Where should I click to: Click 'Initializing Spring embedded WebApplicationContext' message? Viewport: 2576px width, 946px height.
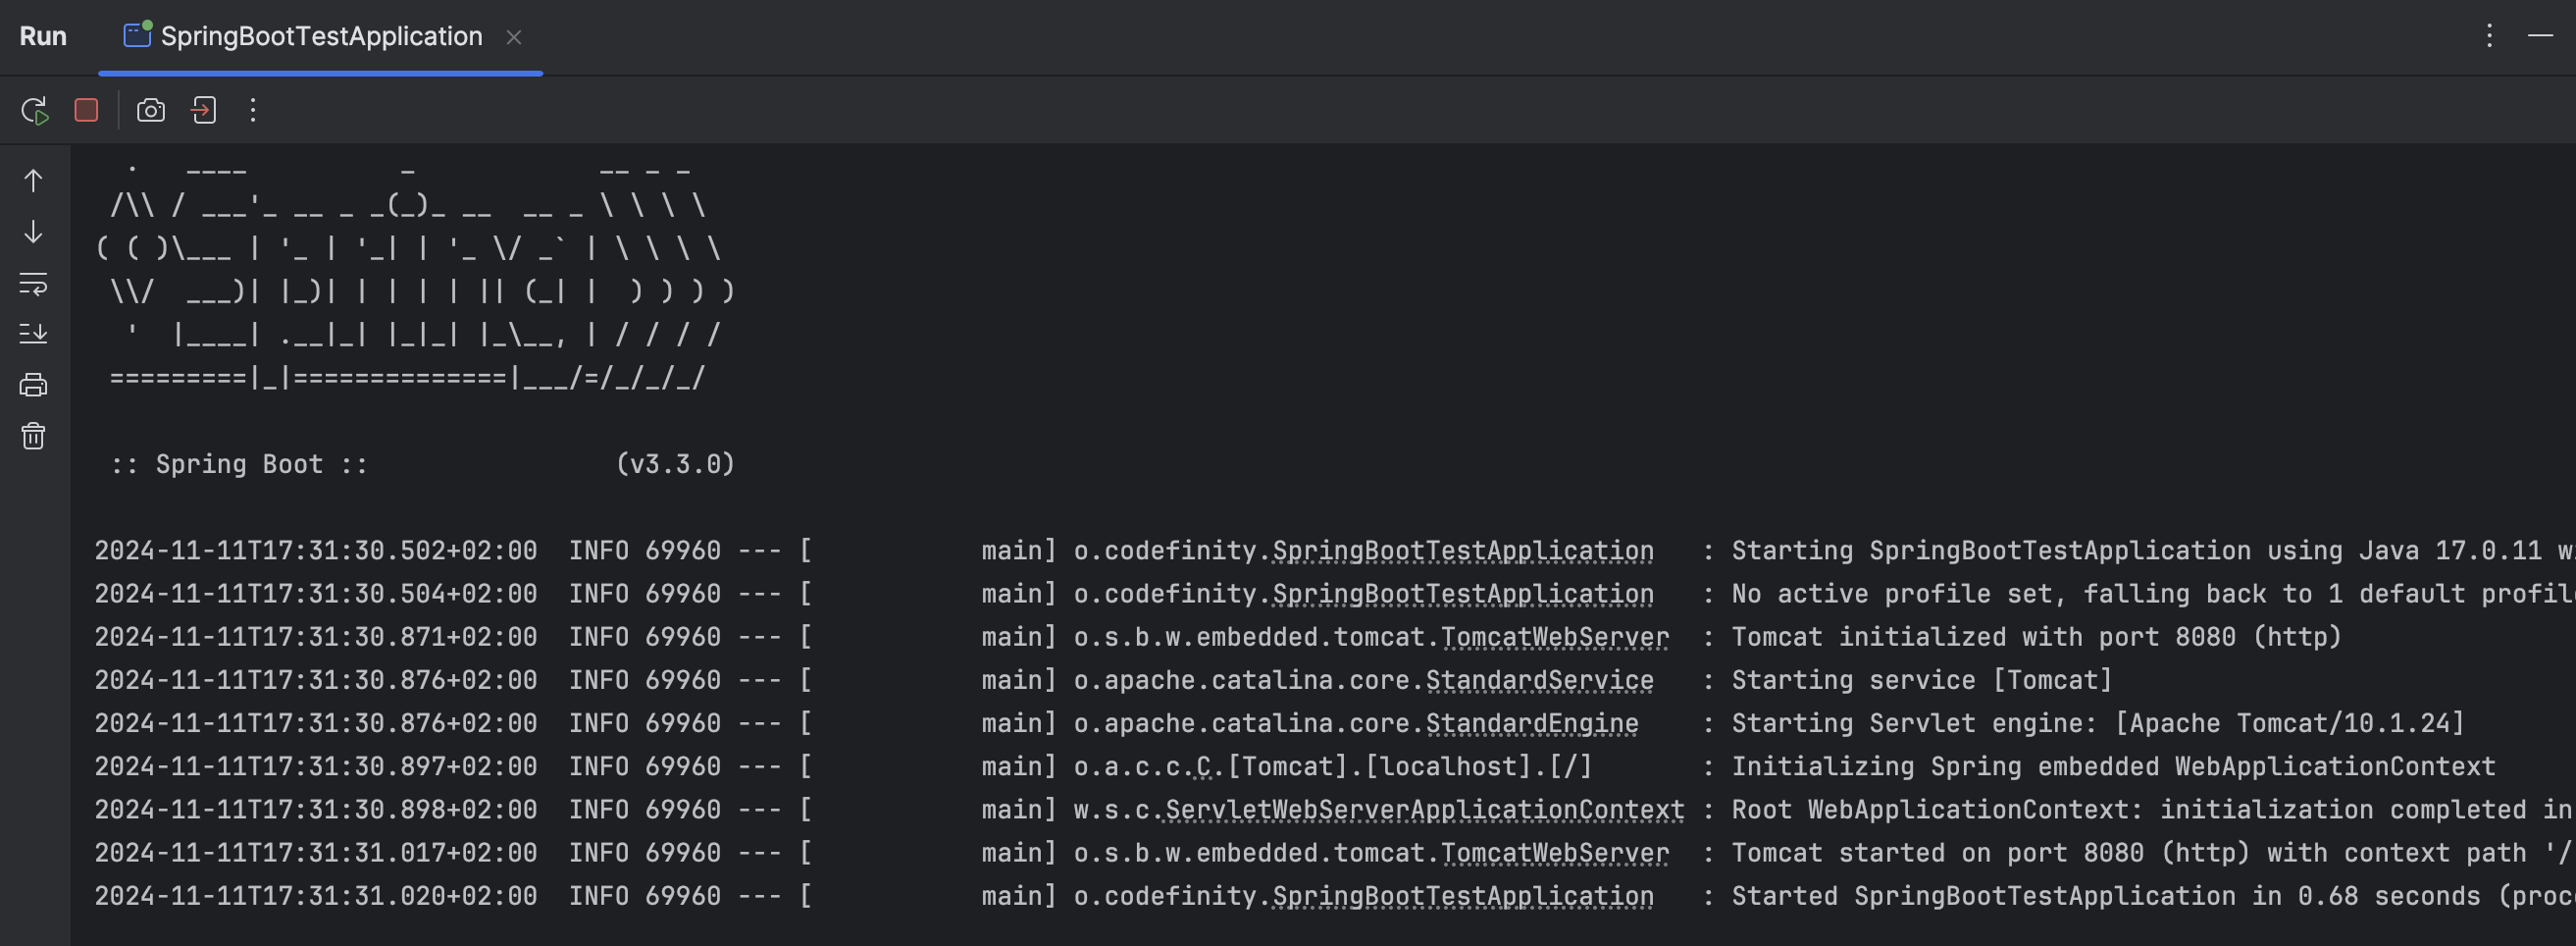[x=2114, y=767]
